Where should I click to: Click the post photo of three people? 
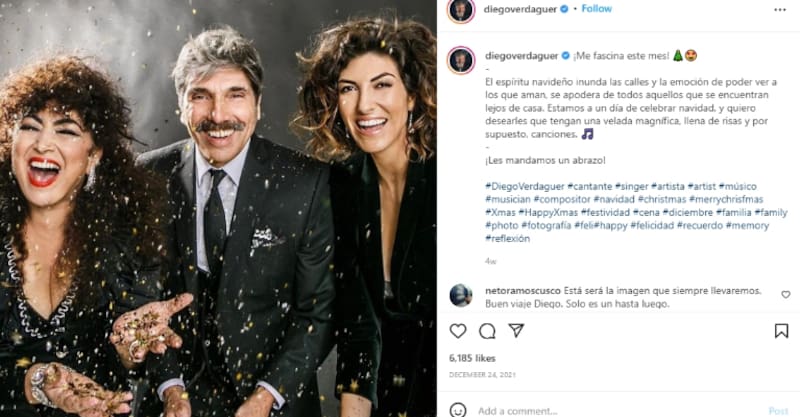tap(218, 208)
